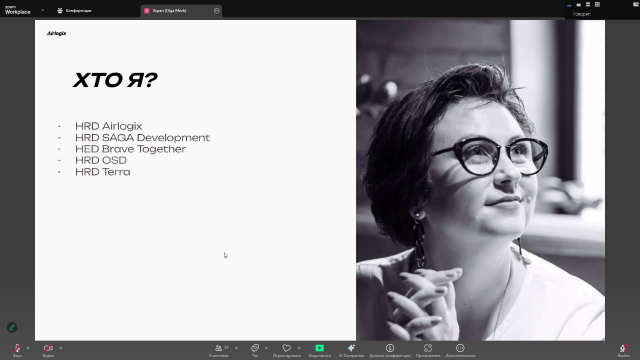Image resolution: width=640 pixels, height=360 pixels.
Task: Select the minimized blue strip view
Action: (x=569, y=5)
